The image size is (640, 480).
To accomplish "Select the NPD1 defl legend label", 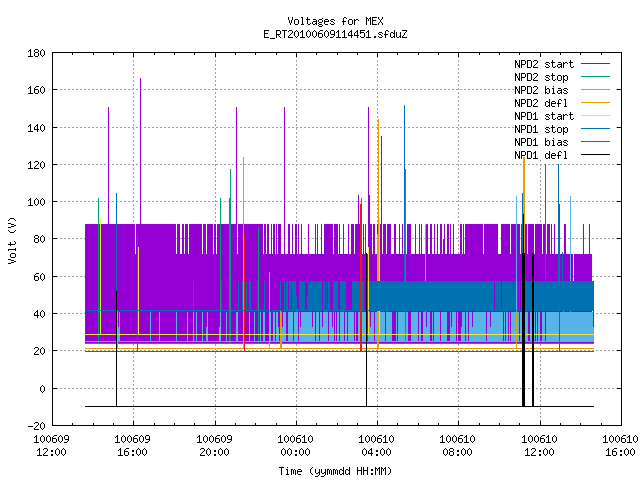I will coord(541,155).
